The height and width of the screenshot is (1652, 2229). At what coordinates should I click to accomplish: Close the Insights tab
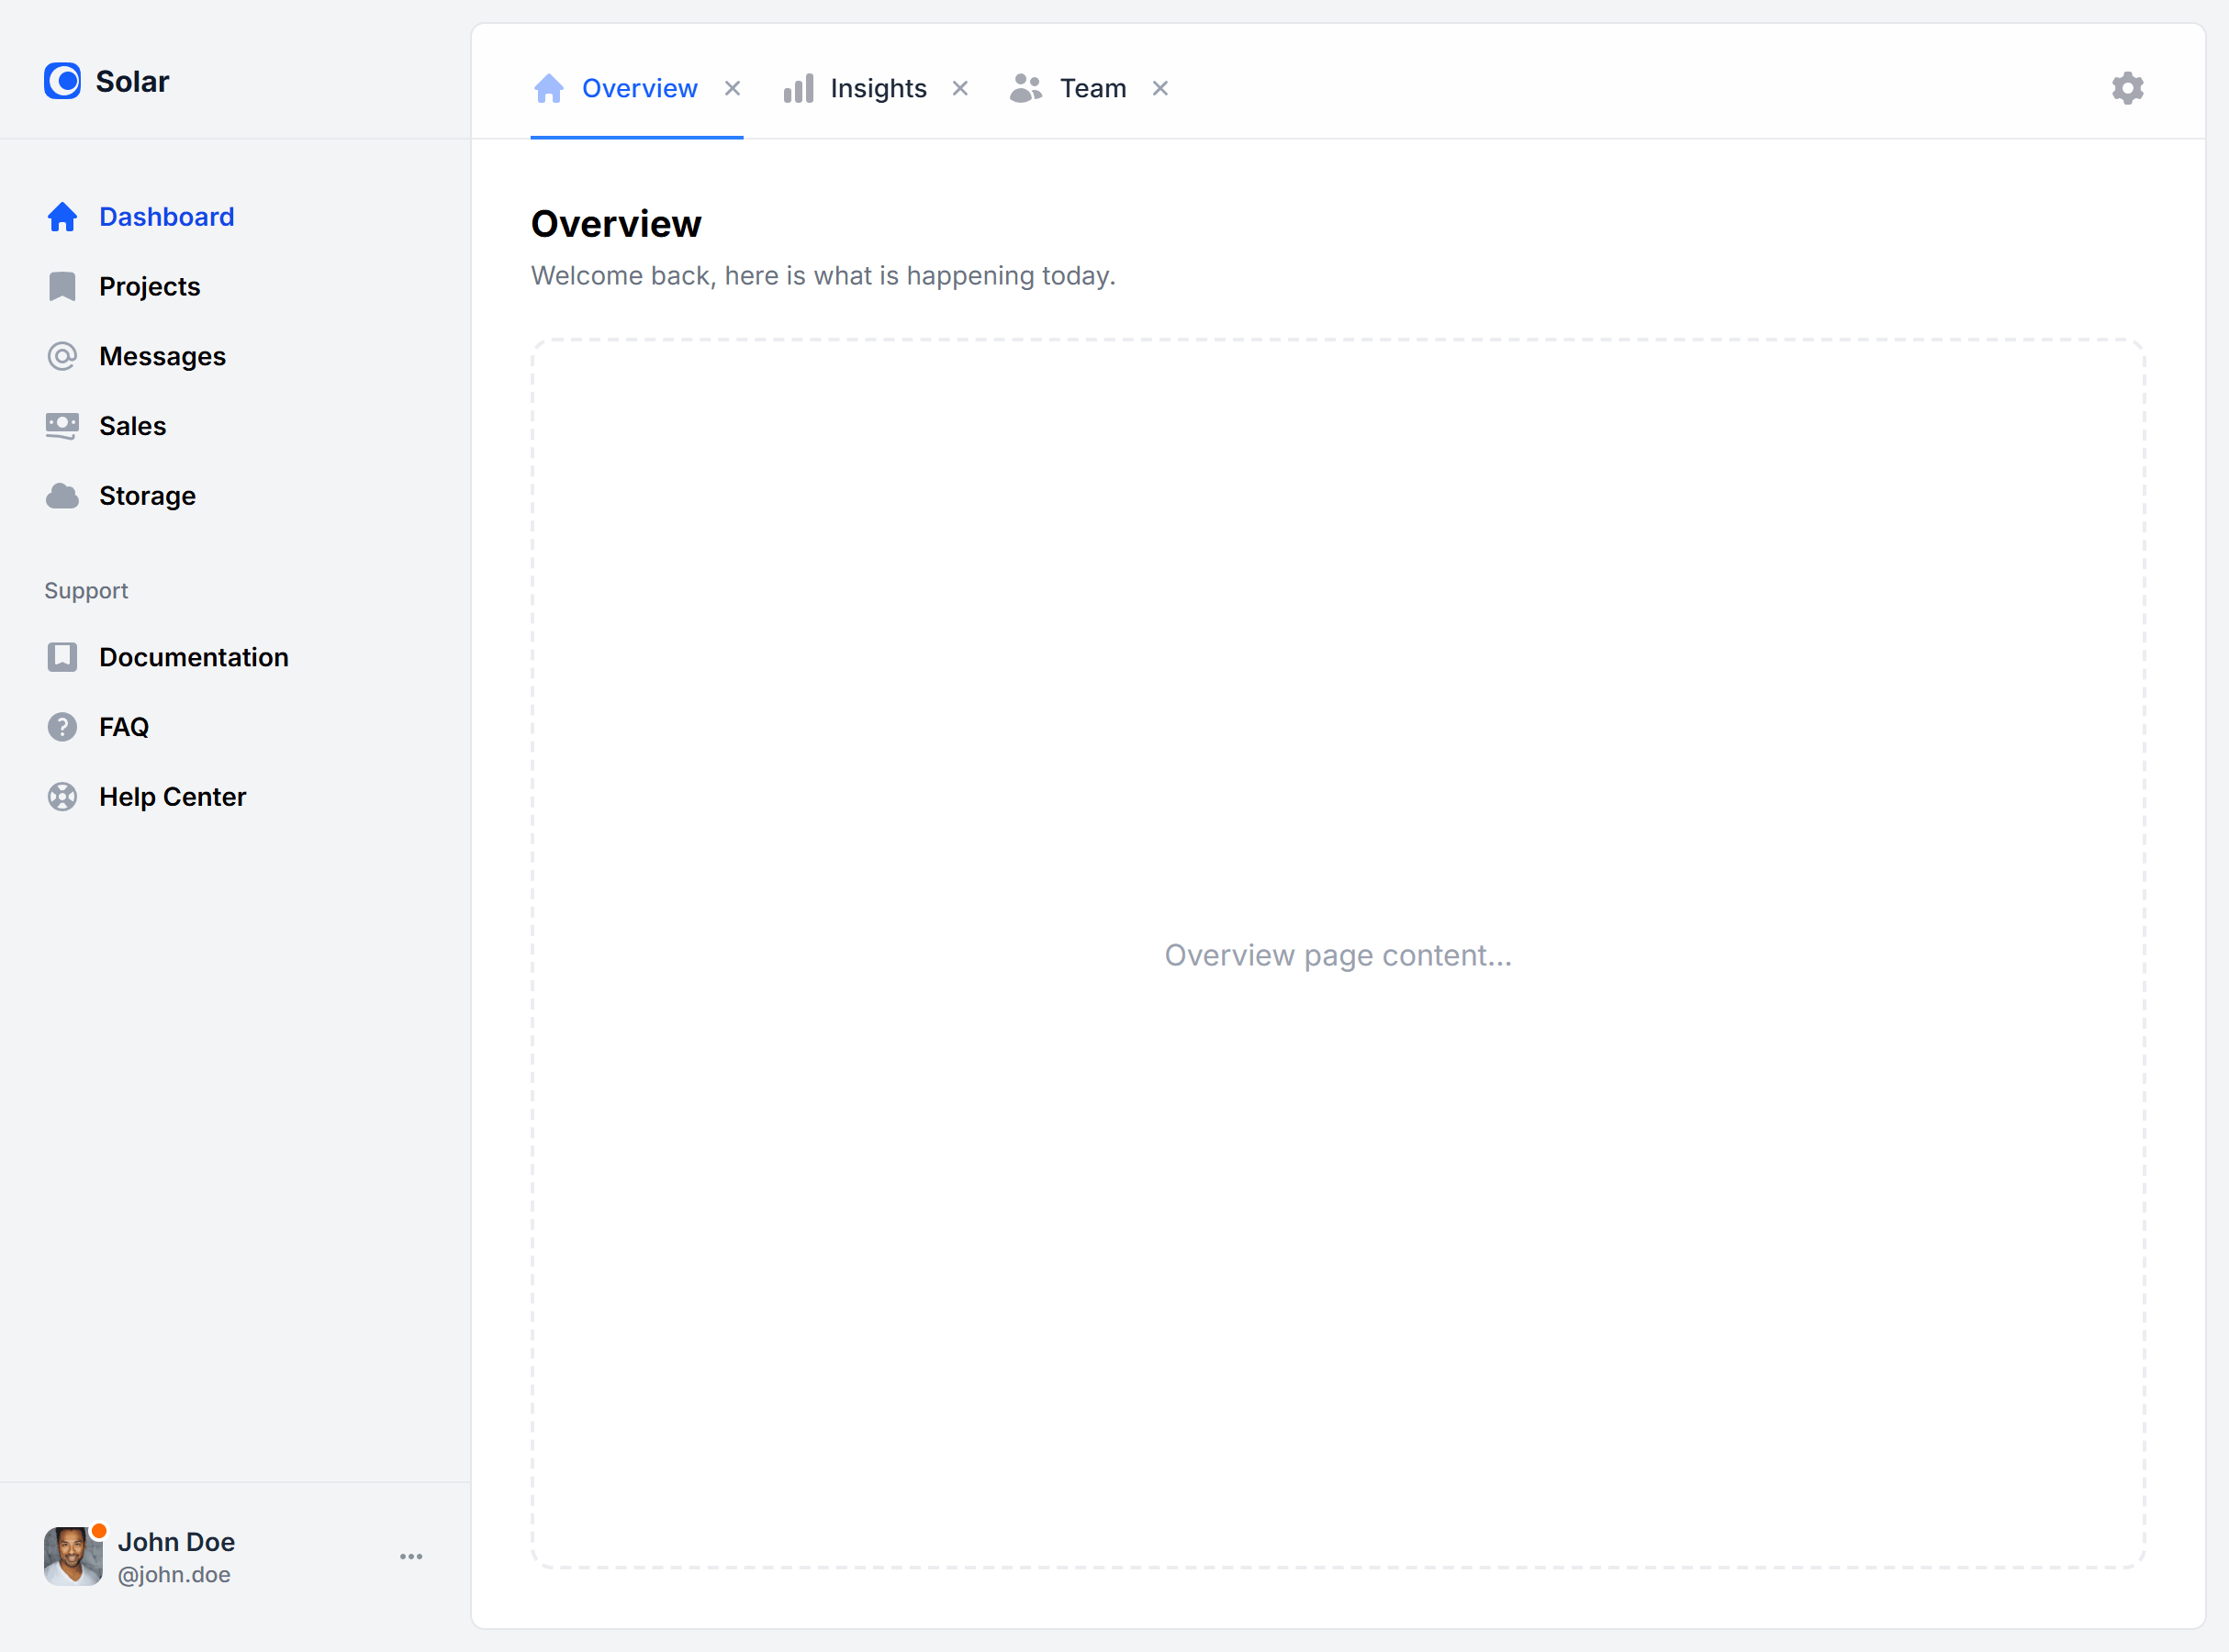click(960, 88)
